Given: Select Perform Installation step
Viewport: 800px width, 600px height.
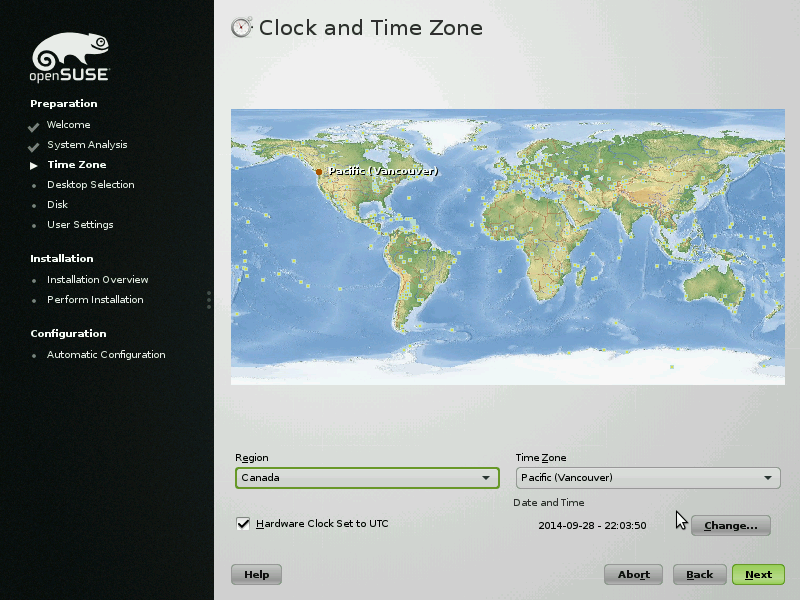Looking at the screenshot, I should coord(95,300).
